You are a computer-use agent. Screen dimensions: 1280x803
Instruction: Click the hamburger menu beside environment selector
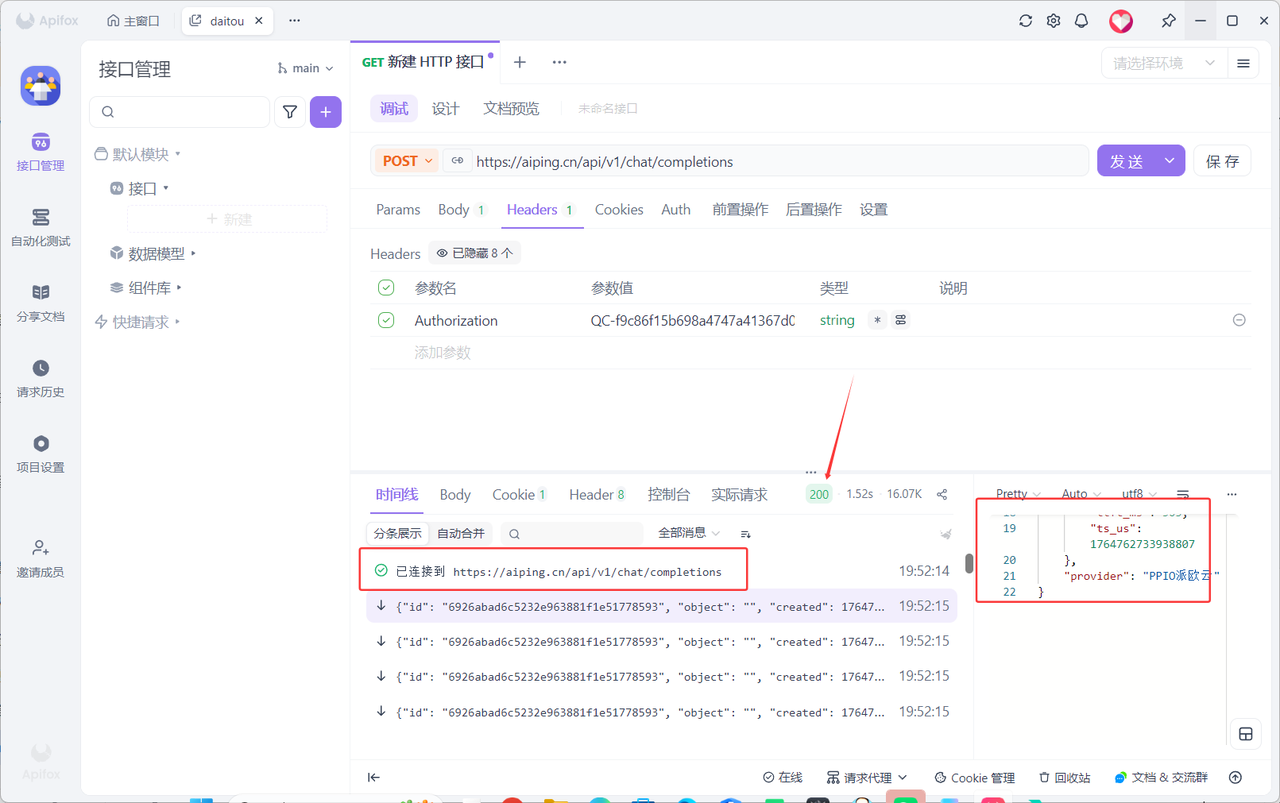click(1243, 63)
